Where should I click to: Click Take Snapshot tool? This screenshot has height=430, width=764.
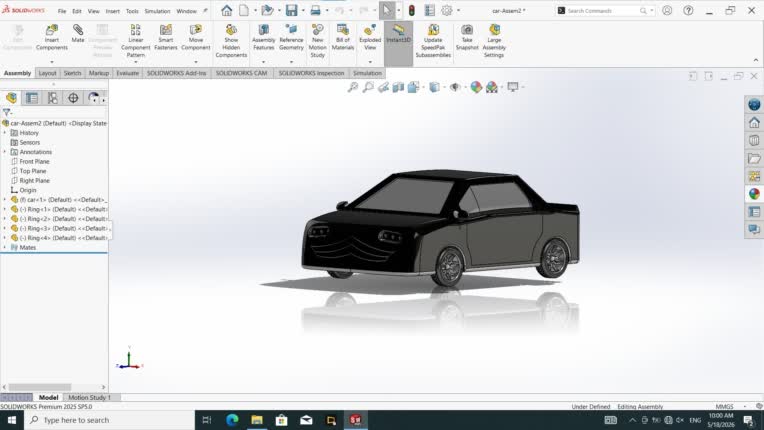[467, 37]
